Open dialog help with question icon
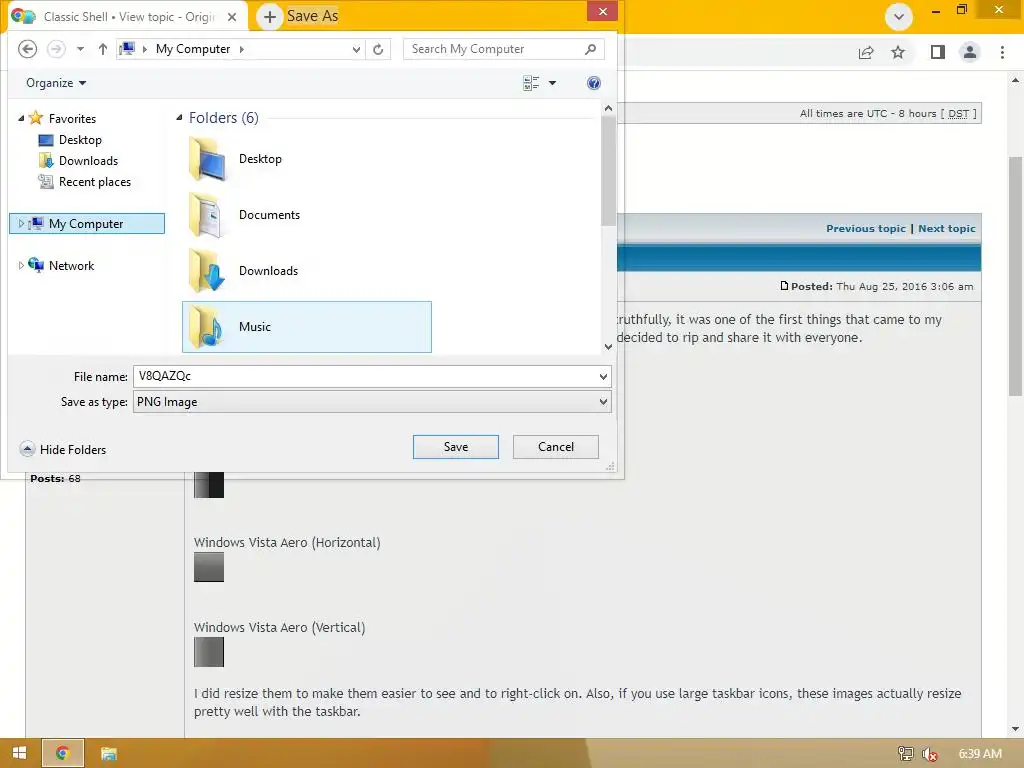This screenshot has width=1024, height=768. [594, 83]
